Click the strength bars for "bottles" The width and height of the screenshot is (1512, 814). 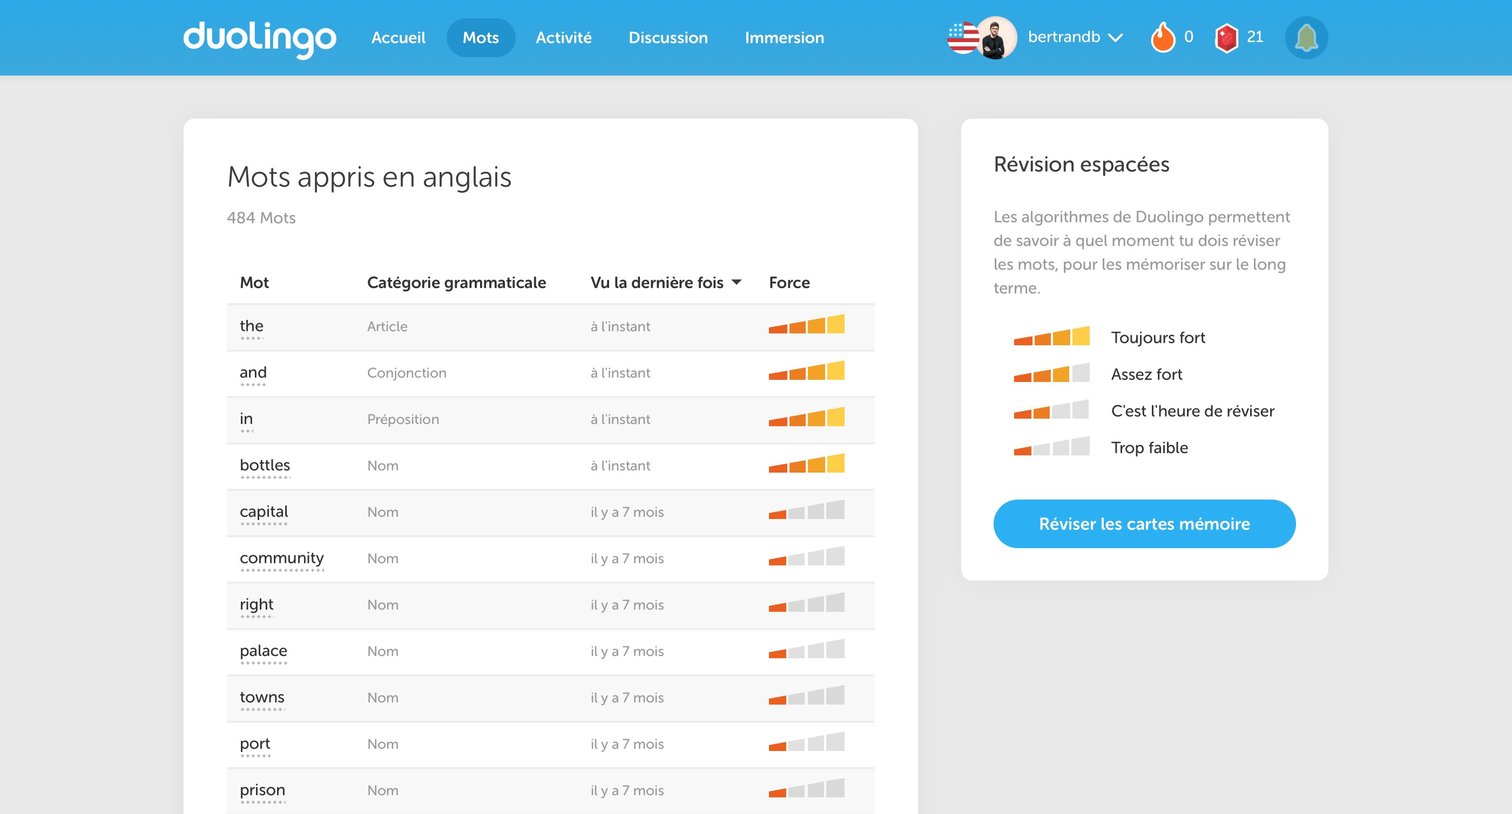(807, 463)
